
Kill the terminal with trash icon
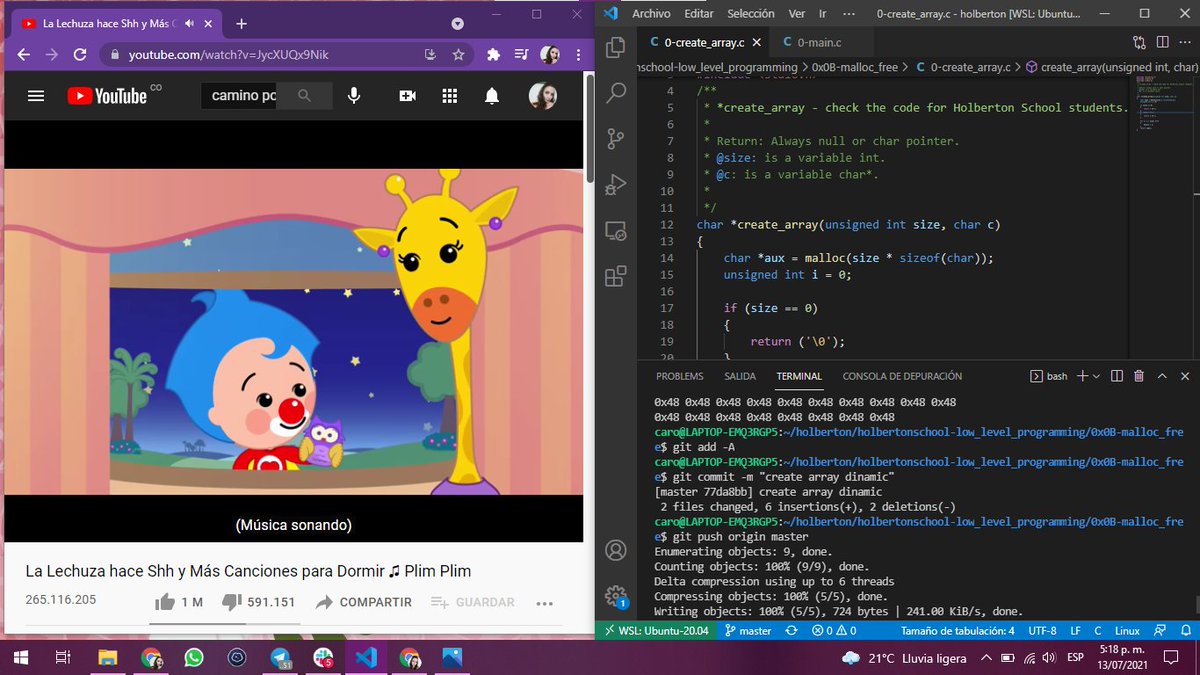(1139, 376)
